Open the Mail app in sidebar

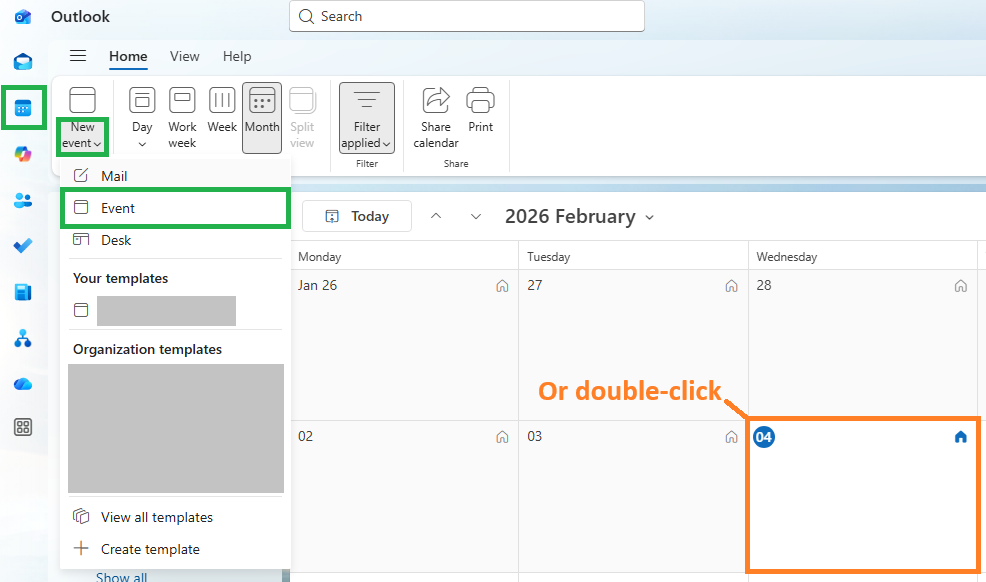pyautogui.click(x=23, y=62)
